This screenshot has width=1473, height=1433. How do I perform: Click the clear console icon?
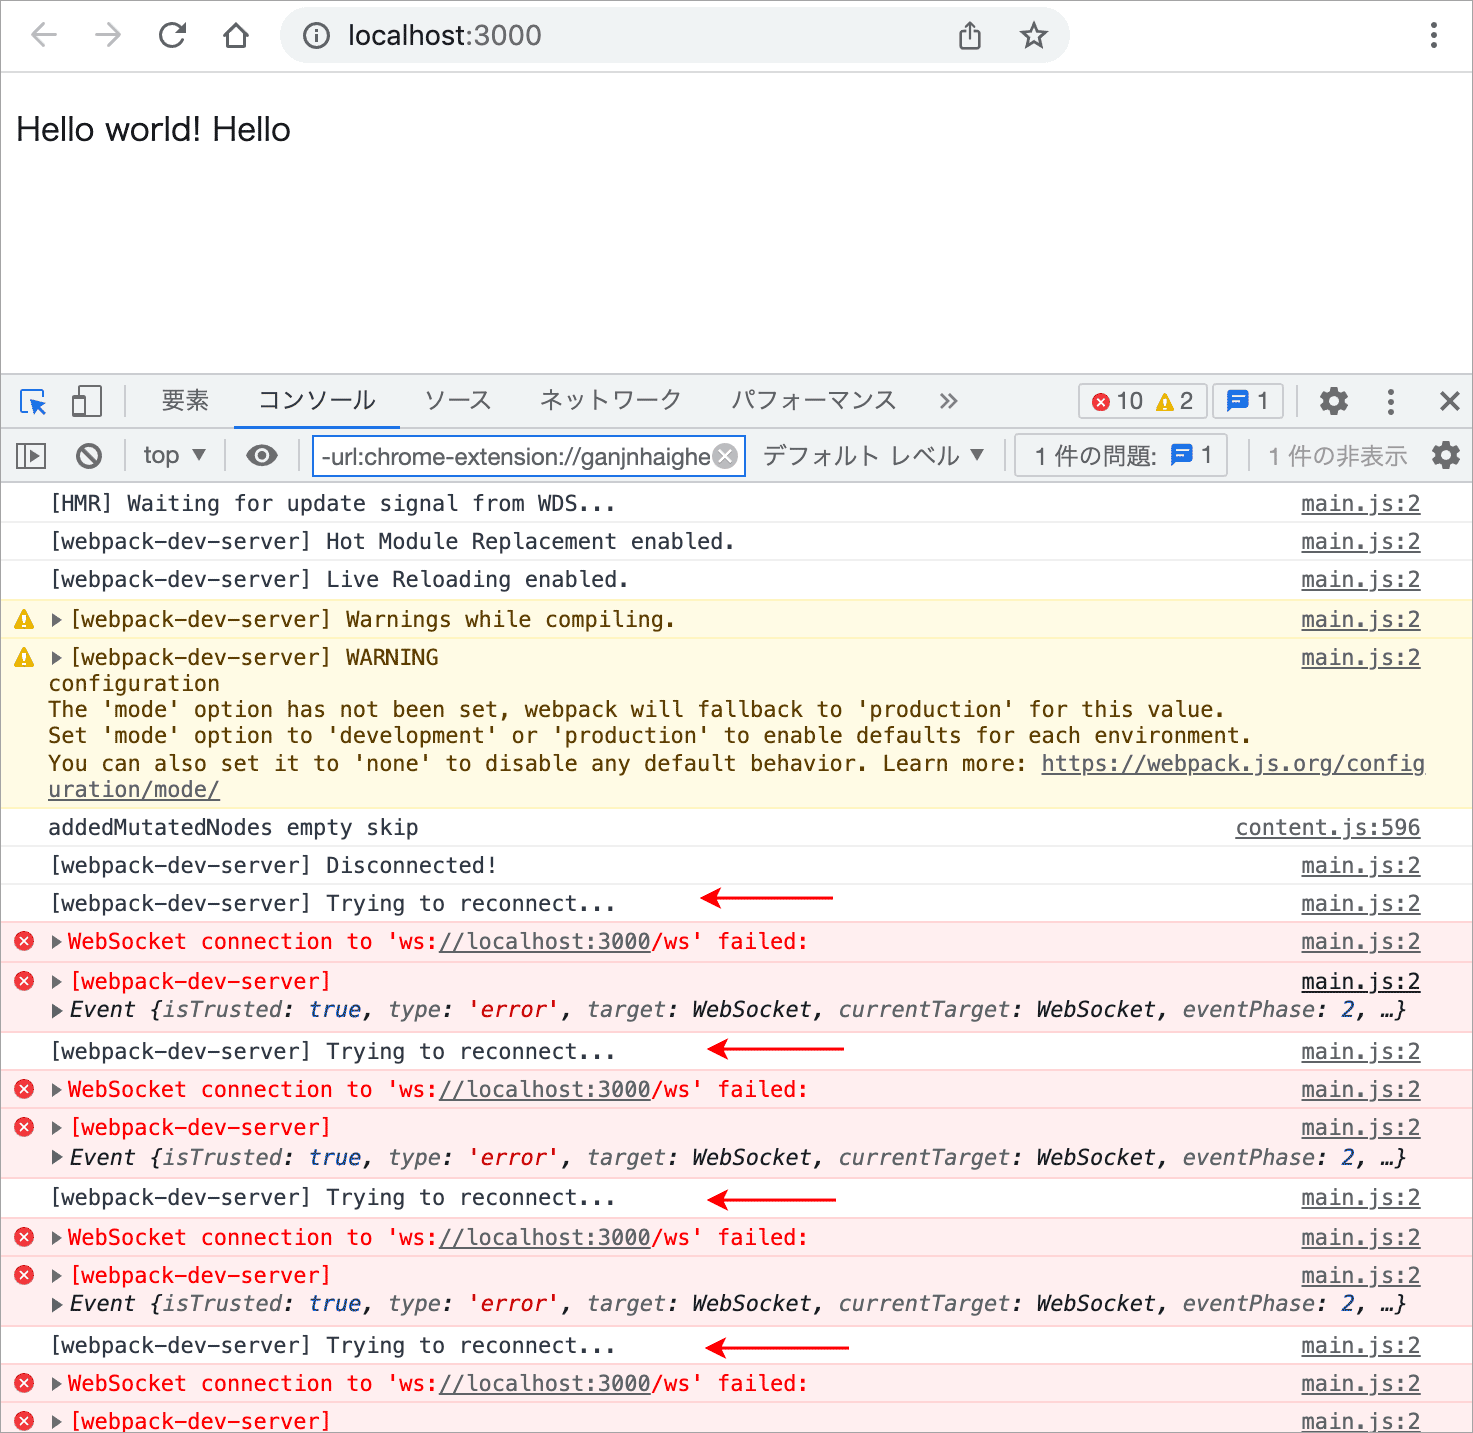tap(89, 456)
